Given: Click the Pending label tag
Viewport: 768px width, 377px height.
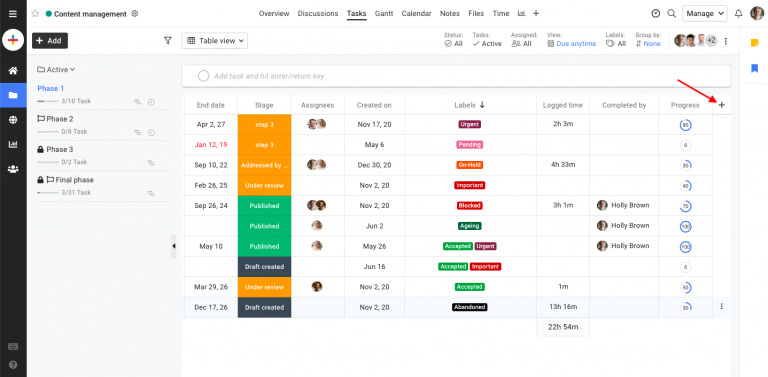Looking at the screenshot, I should click(469, 145).
